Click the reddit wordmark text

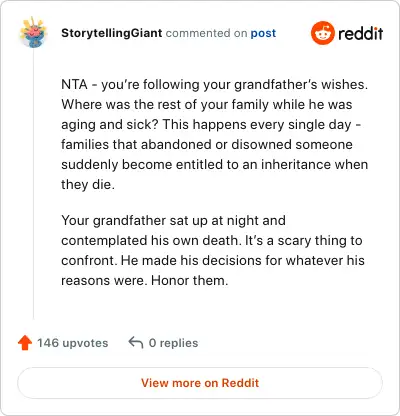point(361,33)
